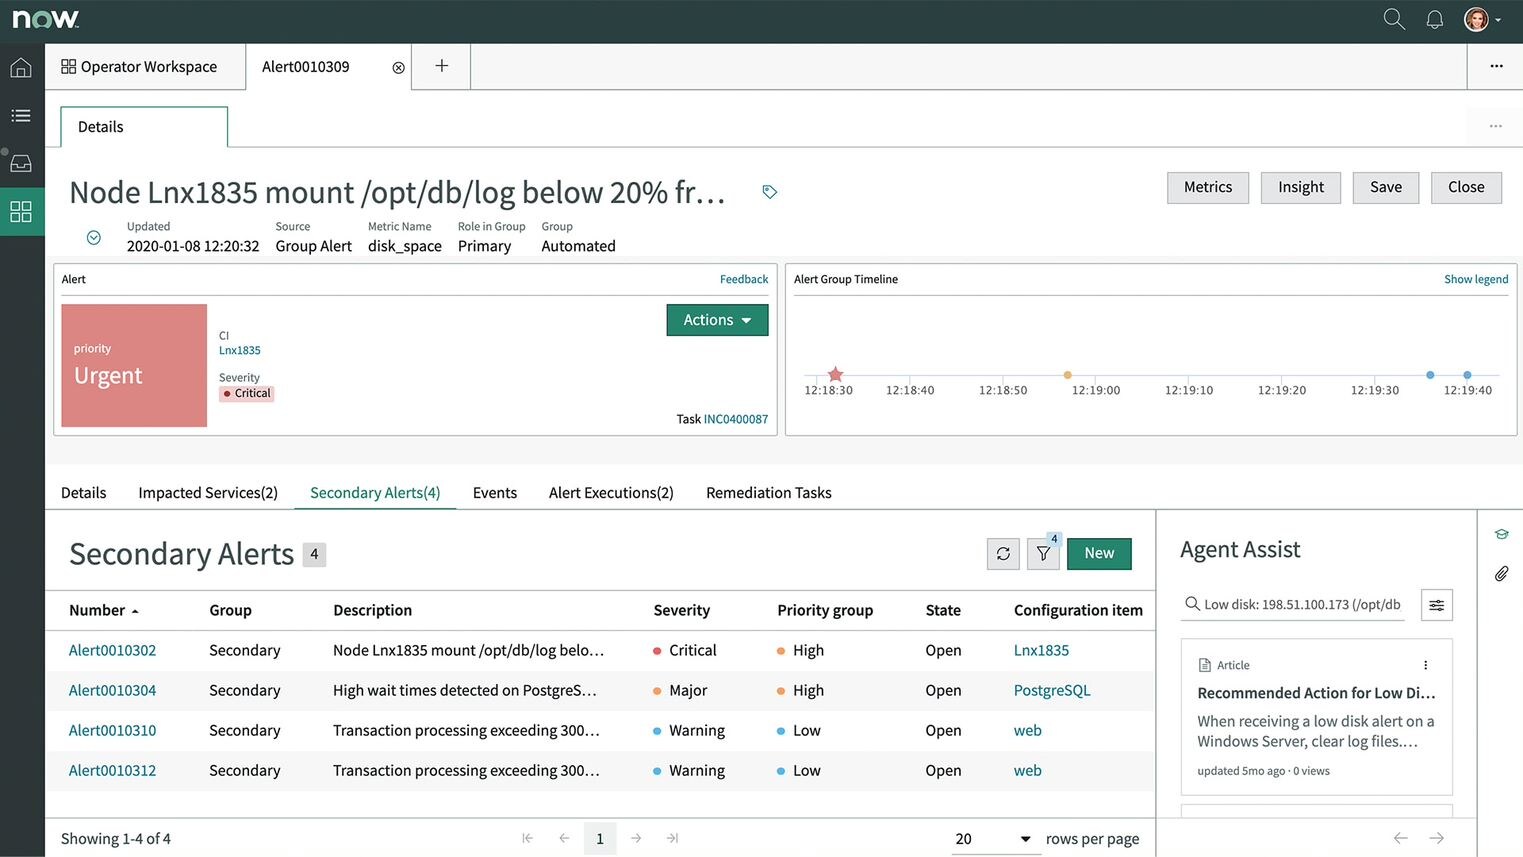Open the inbox icon in the sidebar
1523x857 pixels.
click(x=21, y=162)
